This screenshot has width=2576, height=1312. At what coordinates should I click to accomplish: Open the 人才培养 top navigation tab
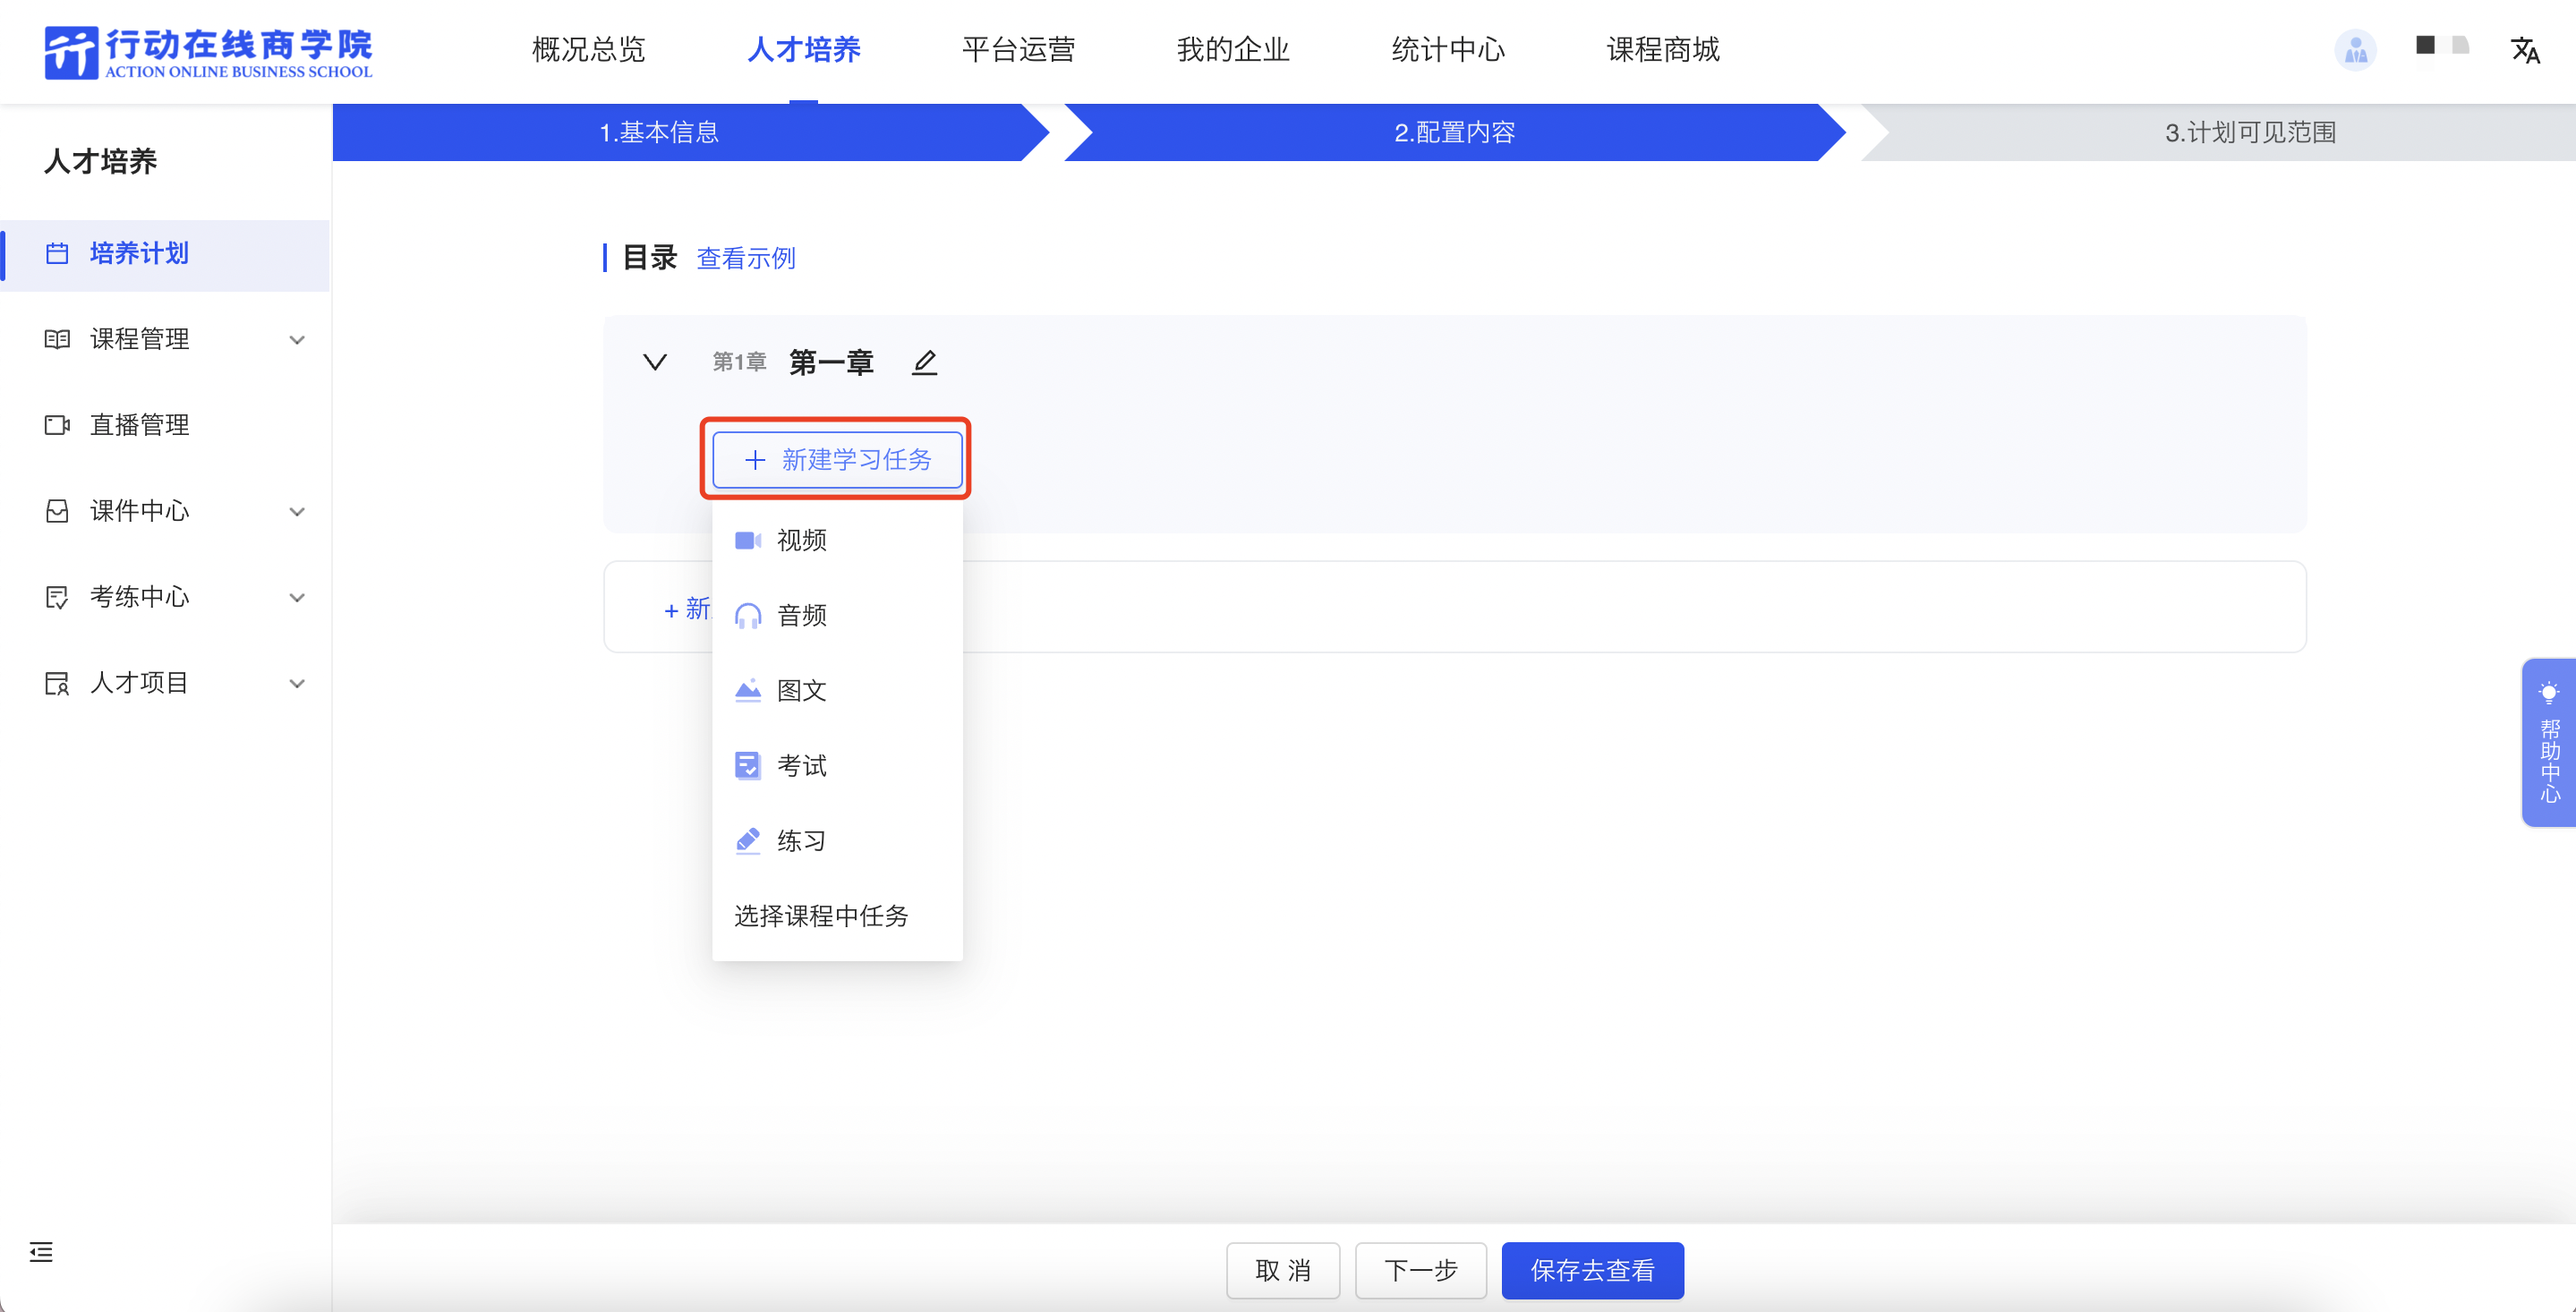pyautogui.click(x=804, y=50)
